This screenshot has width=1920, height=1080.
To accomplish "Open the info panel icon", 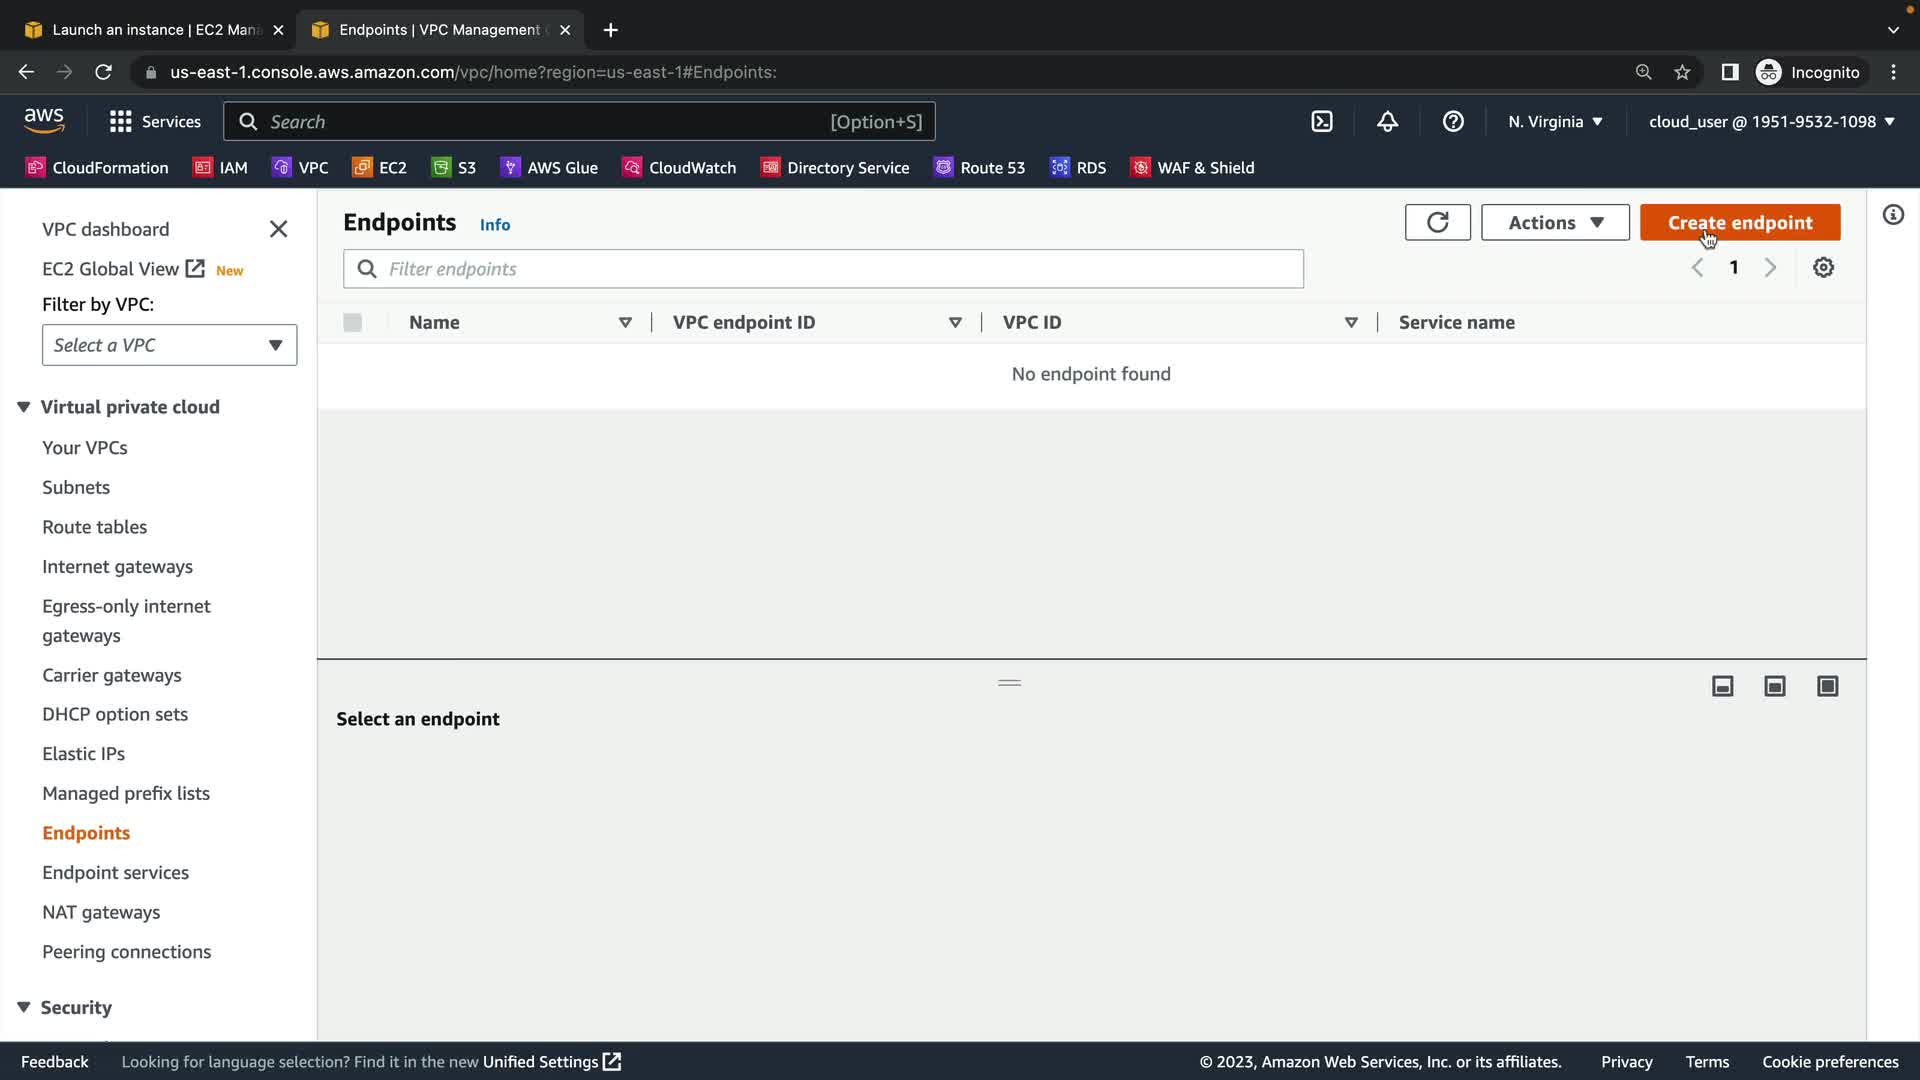I will [x=1893, y=215].
